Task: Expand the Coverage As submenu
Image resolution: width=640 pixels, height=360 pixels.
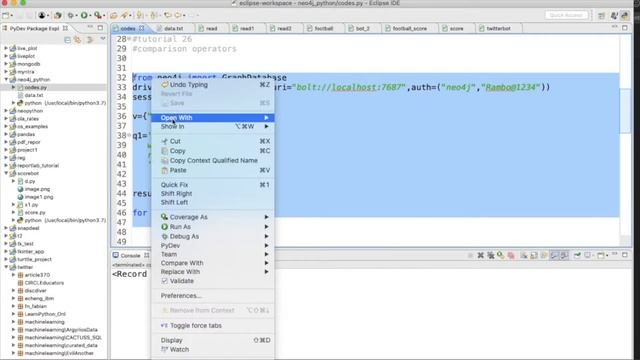Action: point(213,217)
